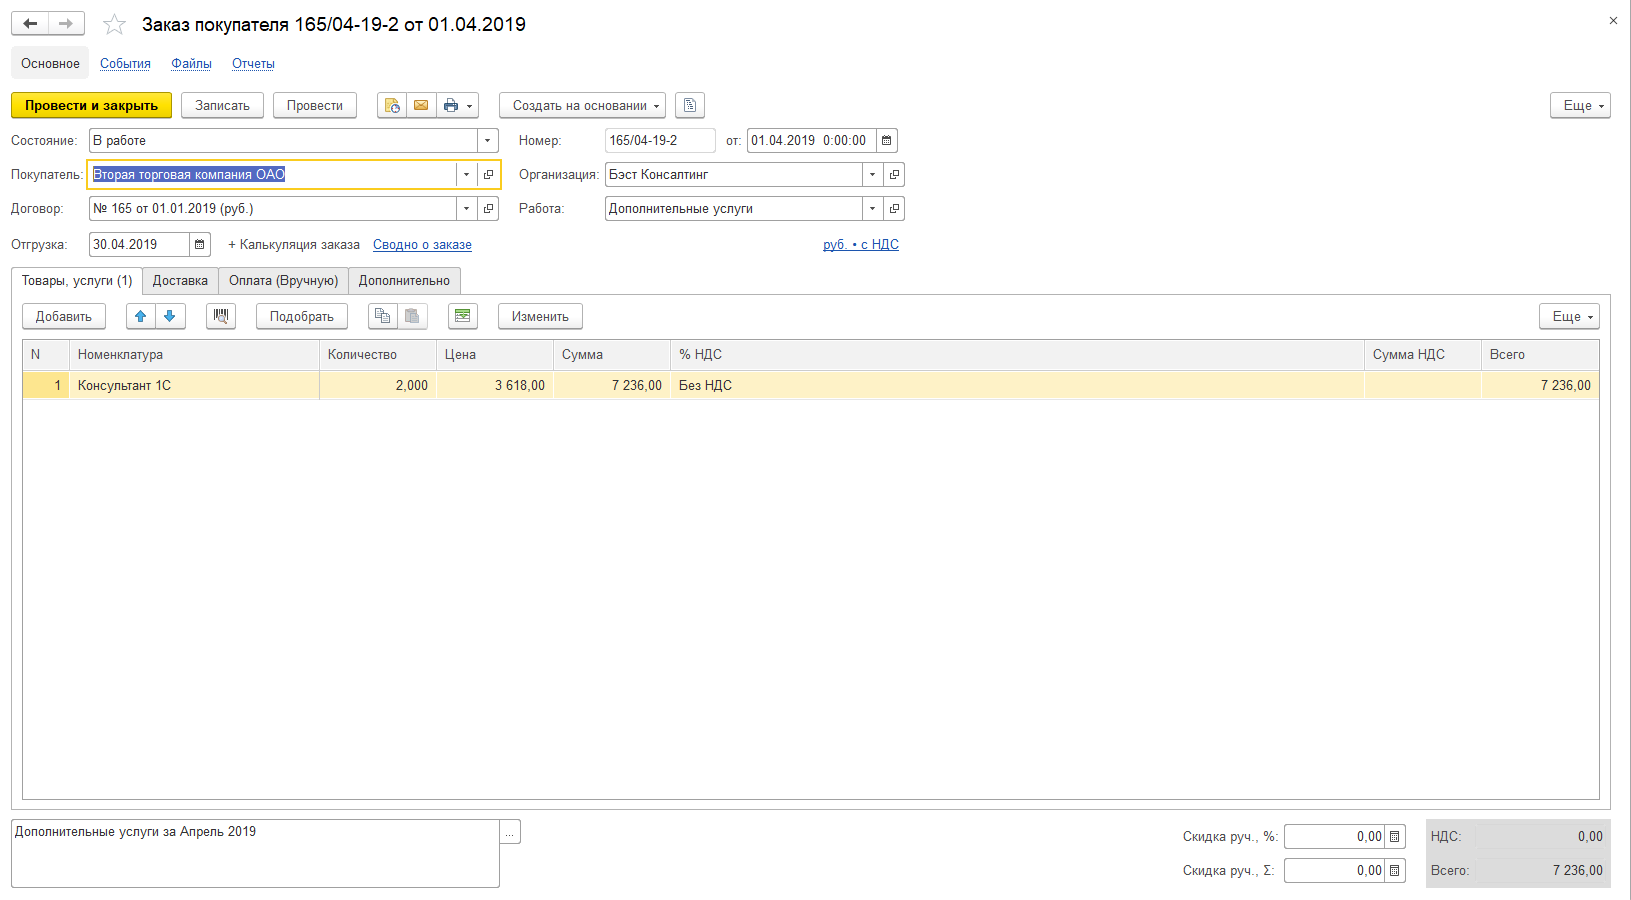This screenshot has width=1631, height=900.
Task: Expand the Договор dropdown list
Action: (466, 209)
